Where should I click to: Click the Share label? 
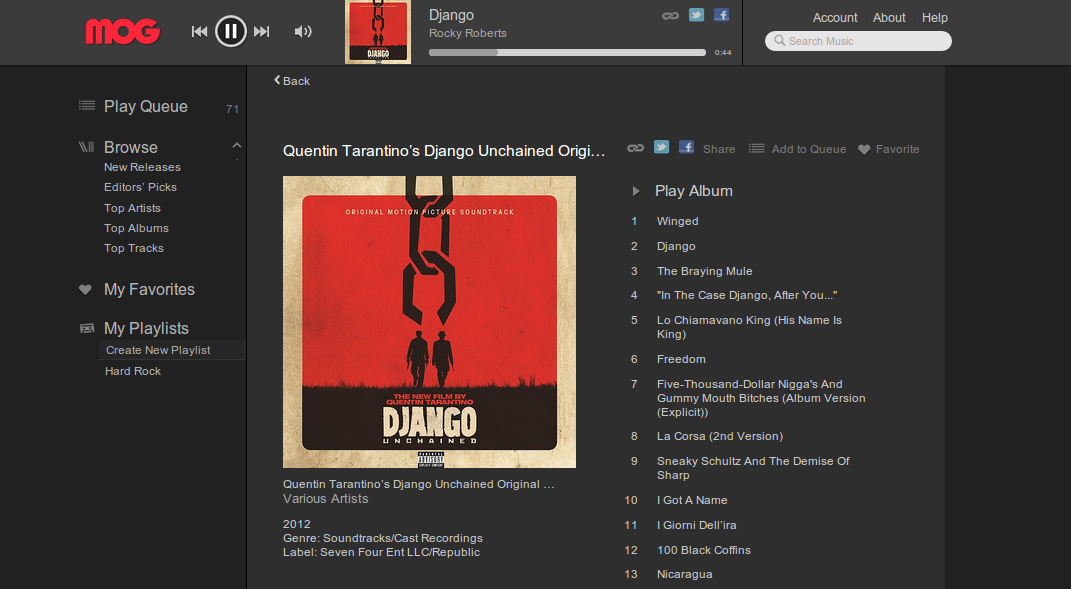click(x=719, y=149)
